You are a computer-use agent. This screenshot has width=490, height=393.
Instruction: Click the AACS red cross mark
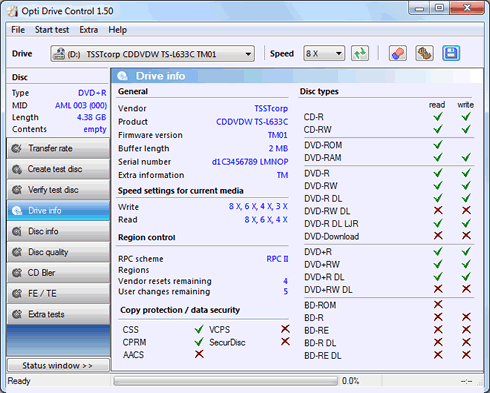coord(199,354)
